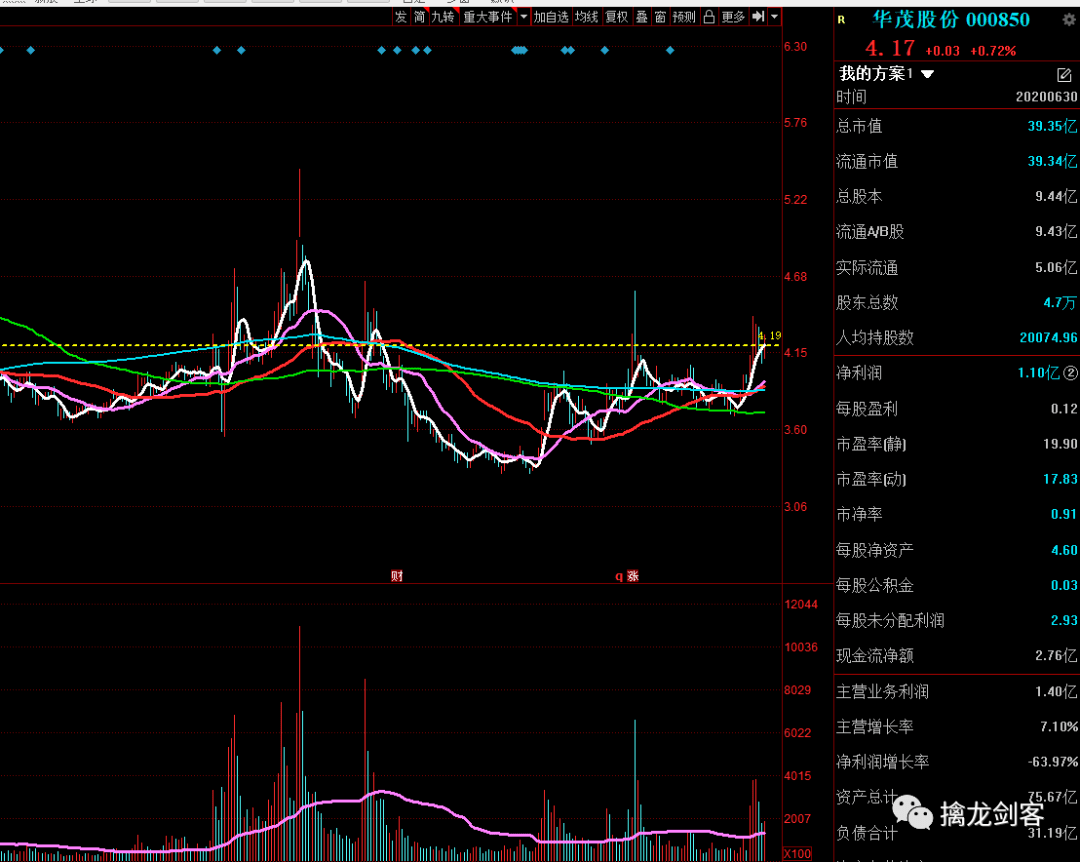Click the 加自选 button
The width and height of the screenshot is (1080, 862).
551,17
